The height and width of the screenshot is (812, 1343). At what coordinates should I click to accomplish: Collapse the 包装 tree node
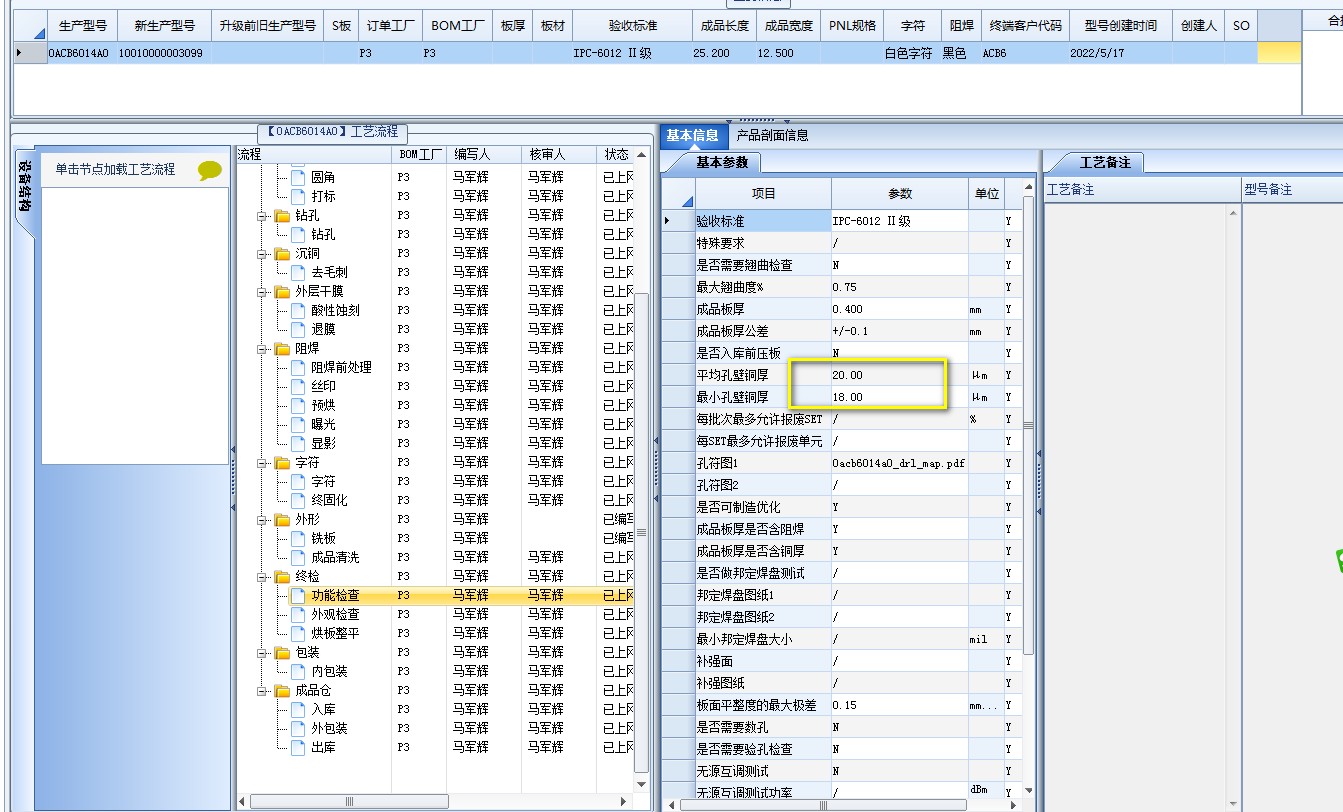[x=263, y=653]
